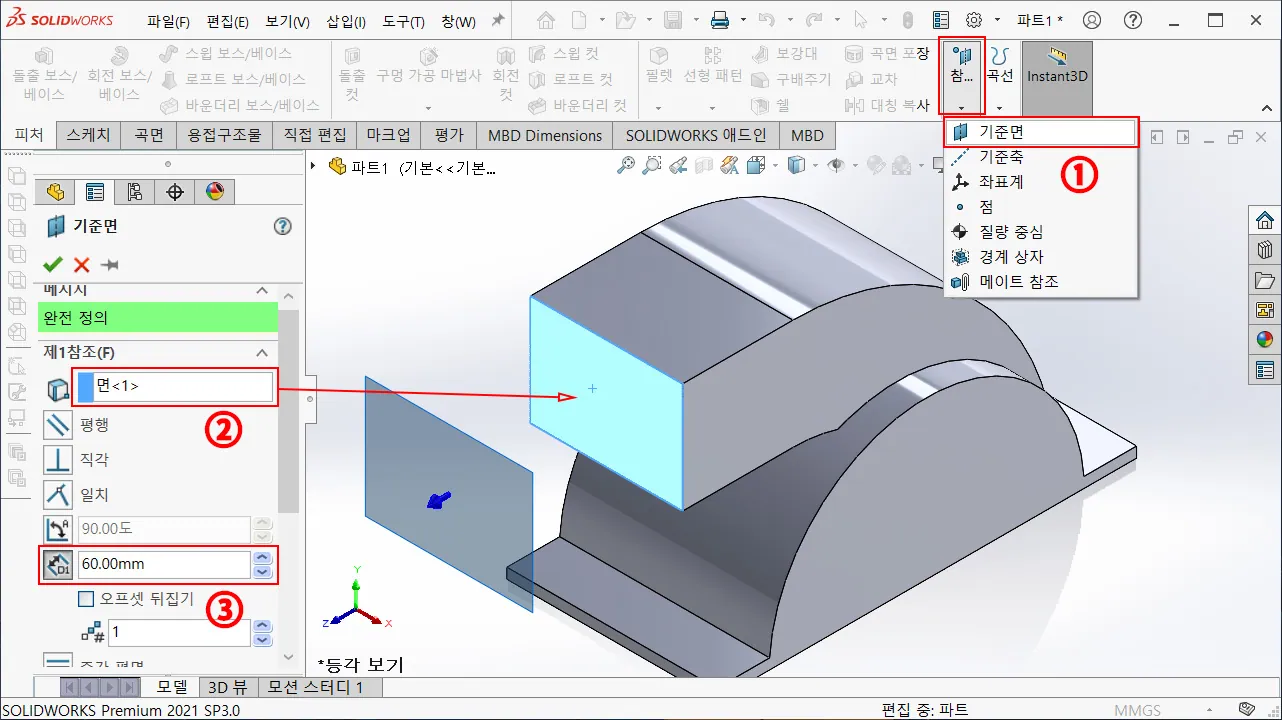Pin the 기준면 PropertyManager with pushpin
The height and width of the screenshot is (720, 1282).
pos(110,264)
